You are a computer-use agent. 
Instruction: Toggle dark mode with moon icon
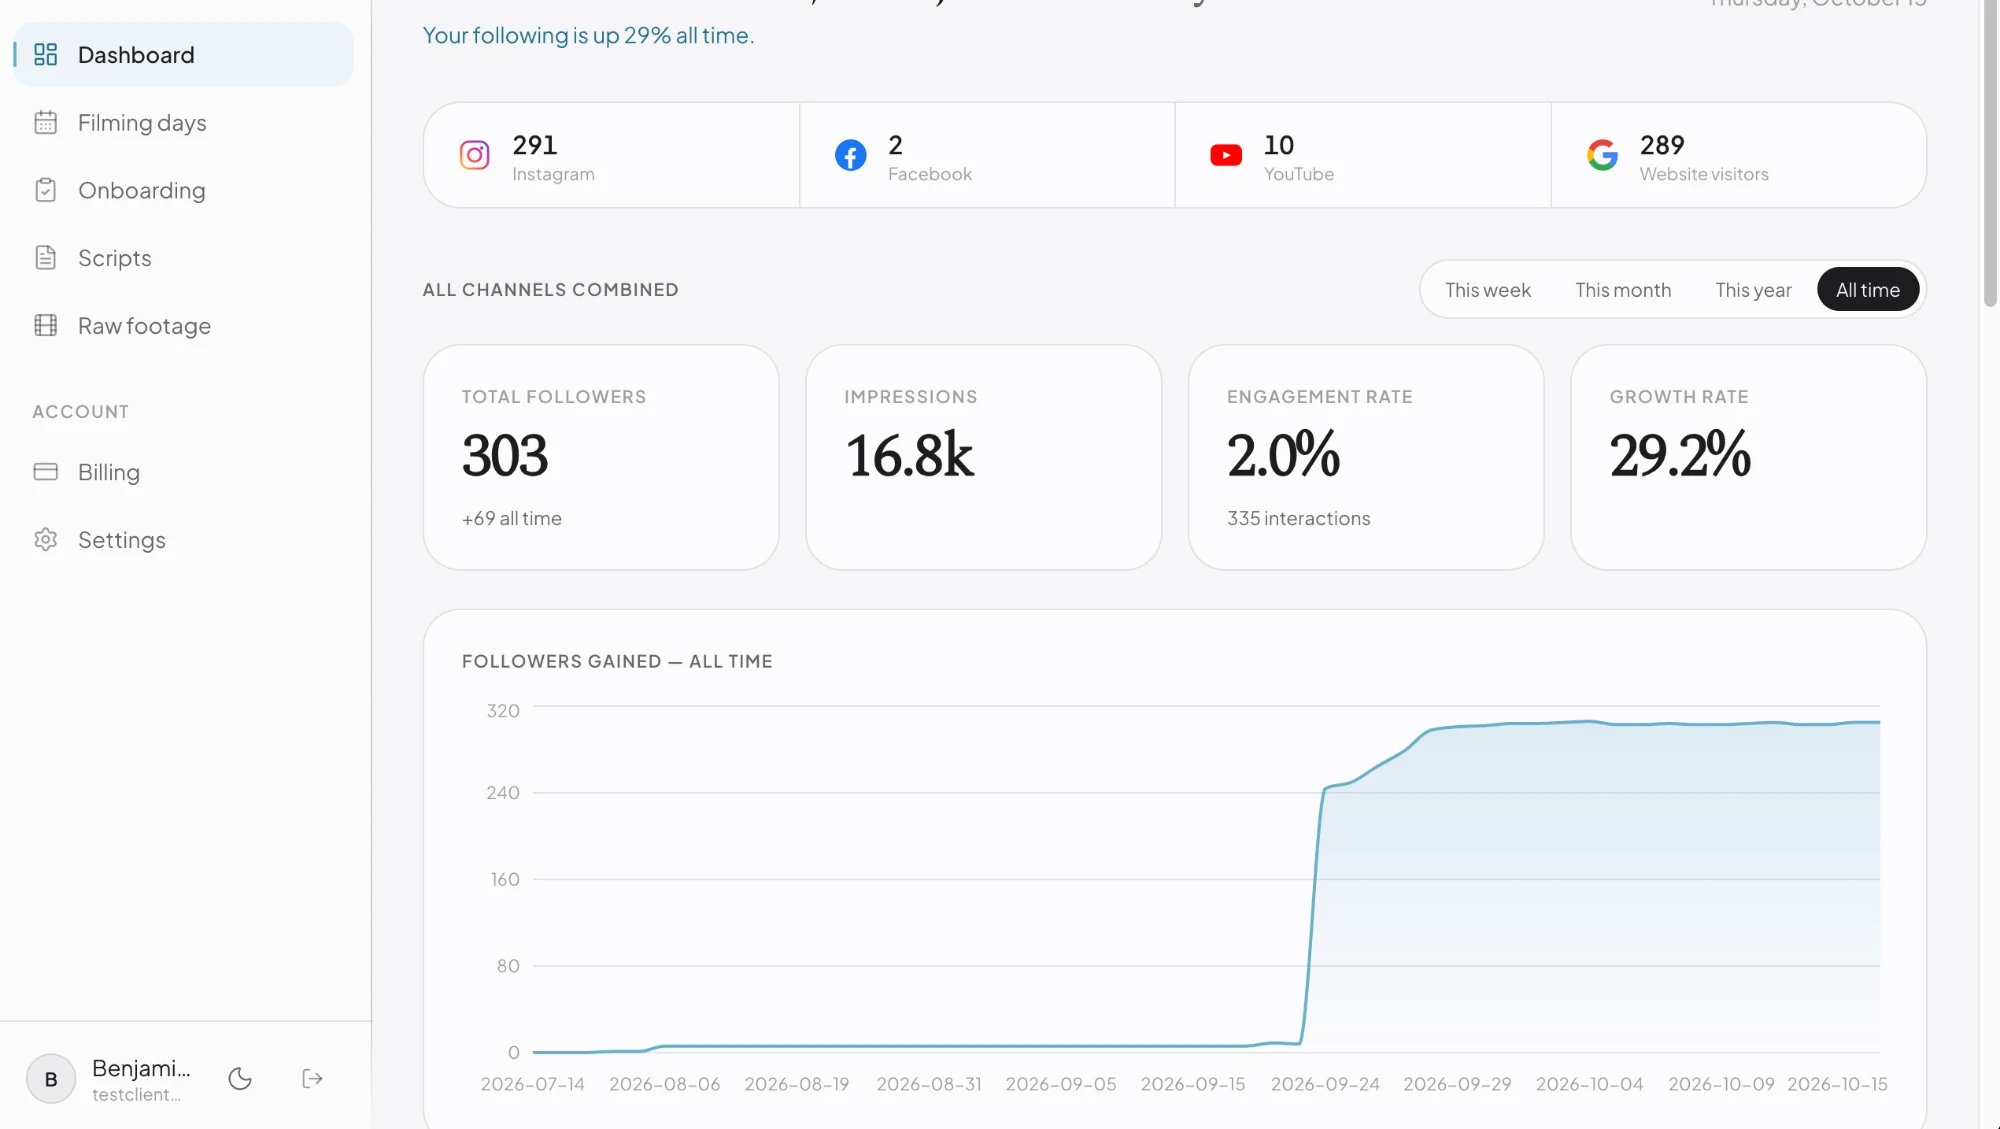tap(240, 1078)
